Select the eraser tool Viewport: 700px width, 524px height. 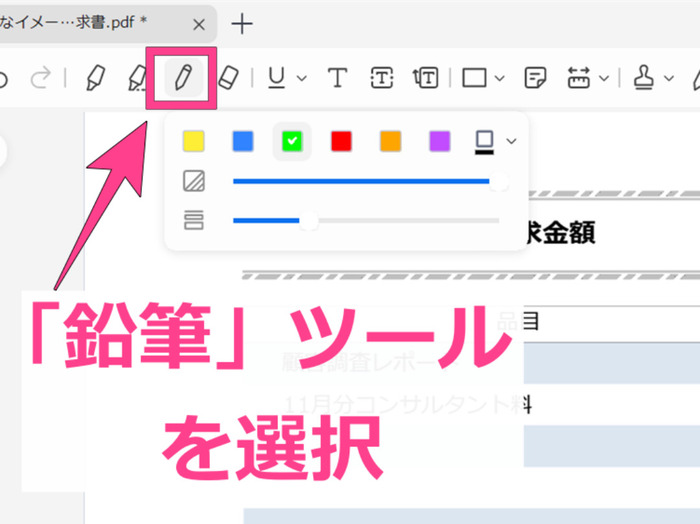click(228, 78)
